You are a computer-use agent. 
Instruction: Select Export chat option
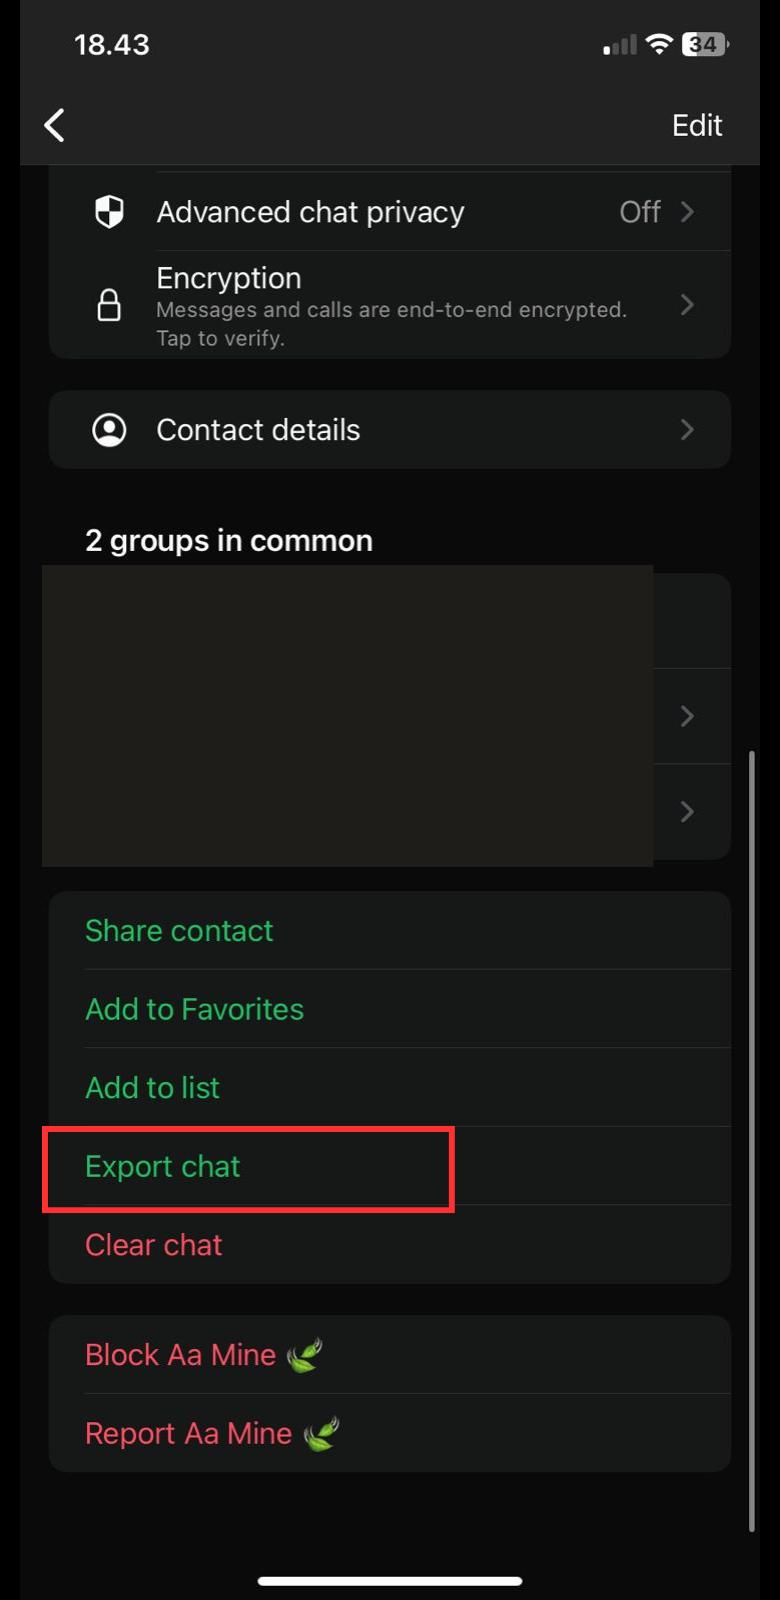[163, 1167]
